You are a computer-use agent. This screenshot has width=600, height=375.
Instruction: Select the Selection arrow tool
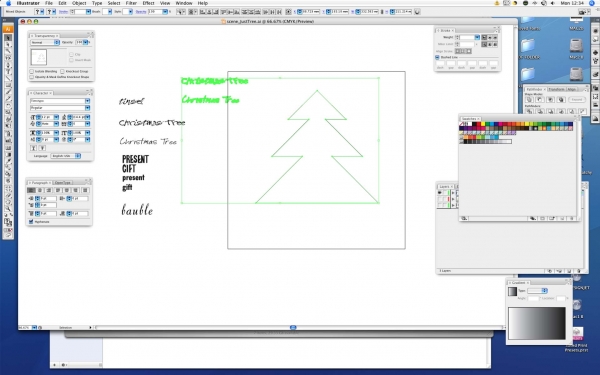point(8,38)
